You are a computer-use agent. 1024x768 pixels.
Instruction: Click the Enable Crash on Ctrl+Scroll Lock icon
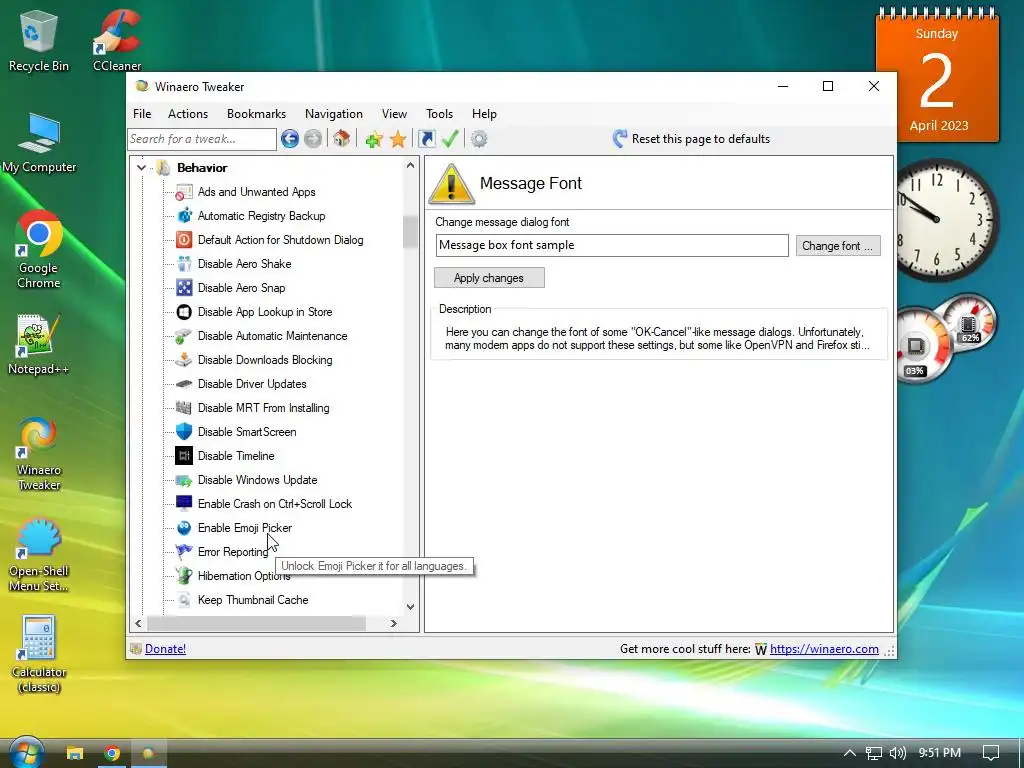184,504
